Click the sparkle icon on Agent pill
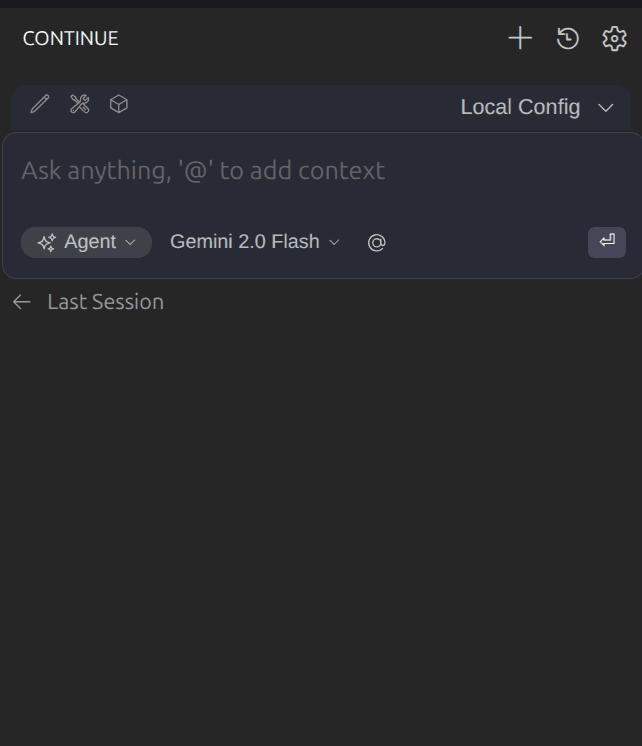642x746 pixels. tap(46, 243)
